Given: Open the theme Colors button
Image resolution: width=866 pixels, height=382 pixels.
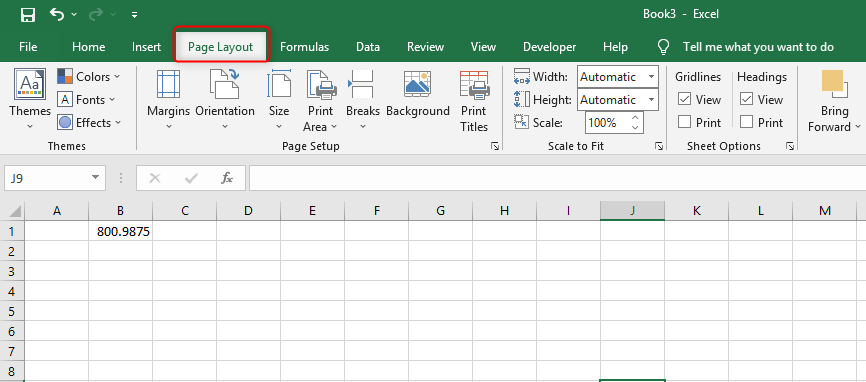Looking at the screenshot, I should [88, 76].
